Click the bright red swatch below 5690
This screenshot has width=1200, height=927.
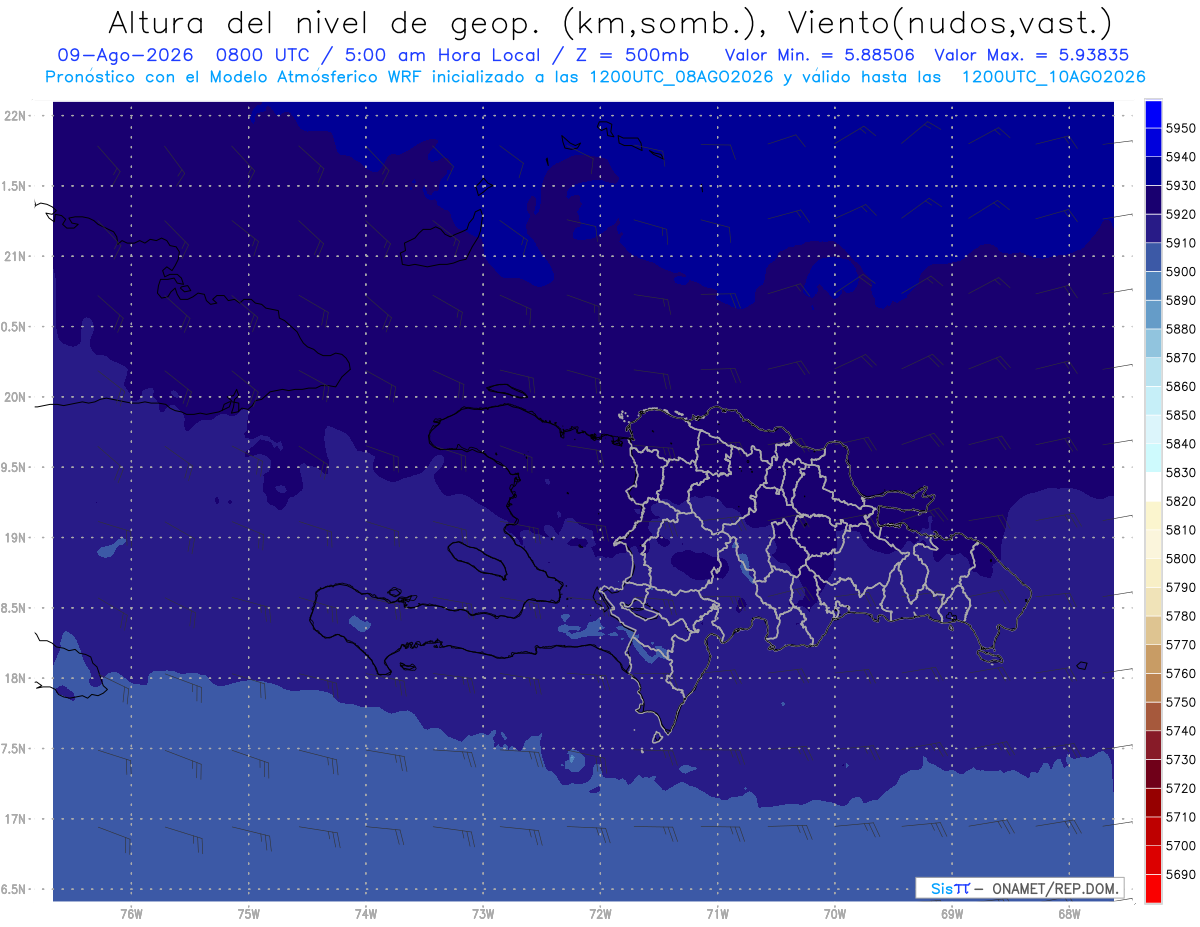(1153, 888)
